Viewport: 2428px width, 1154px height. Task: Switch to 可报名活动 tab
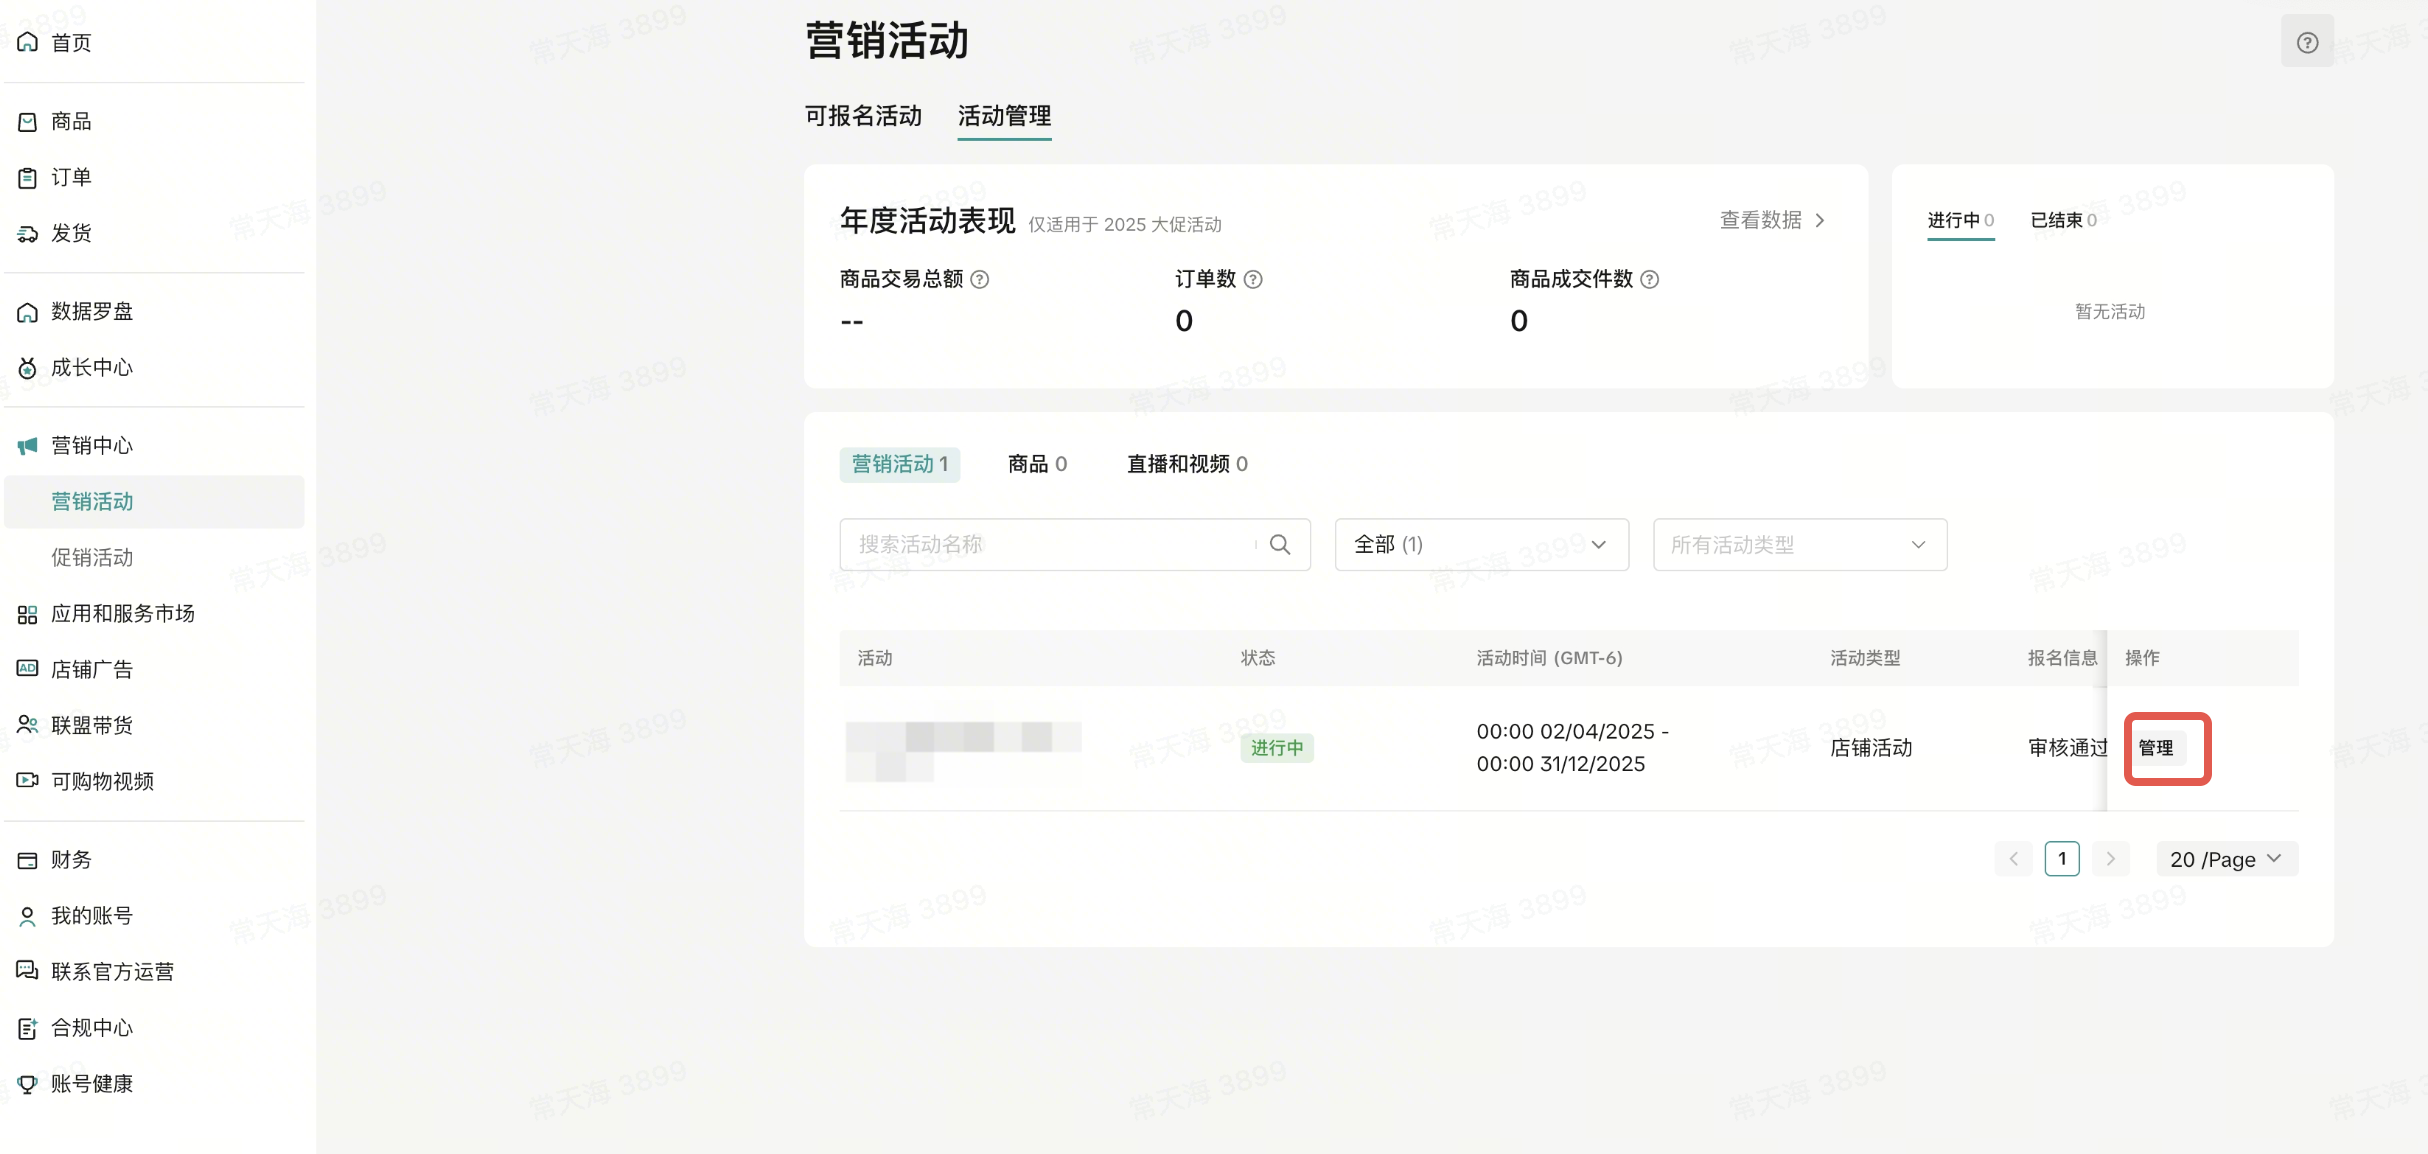pos(863,116)
